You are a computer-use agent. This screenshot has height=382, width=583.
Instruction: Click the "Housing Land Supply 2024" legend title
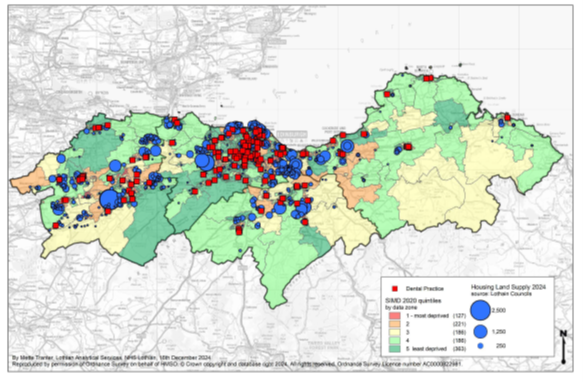pyautogui.click(x=508, y=287)
